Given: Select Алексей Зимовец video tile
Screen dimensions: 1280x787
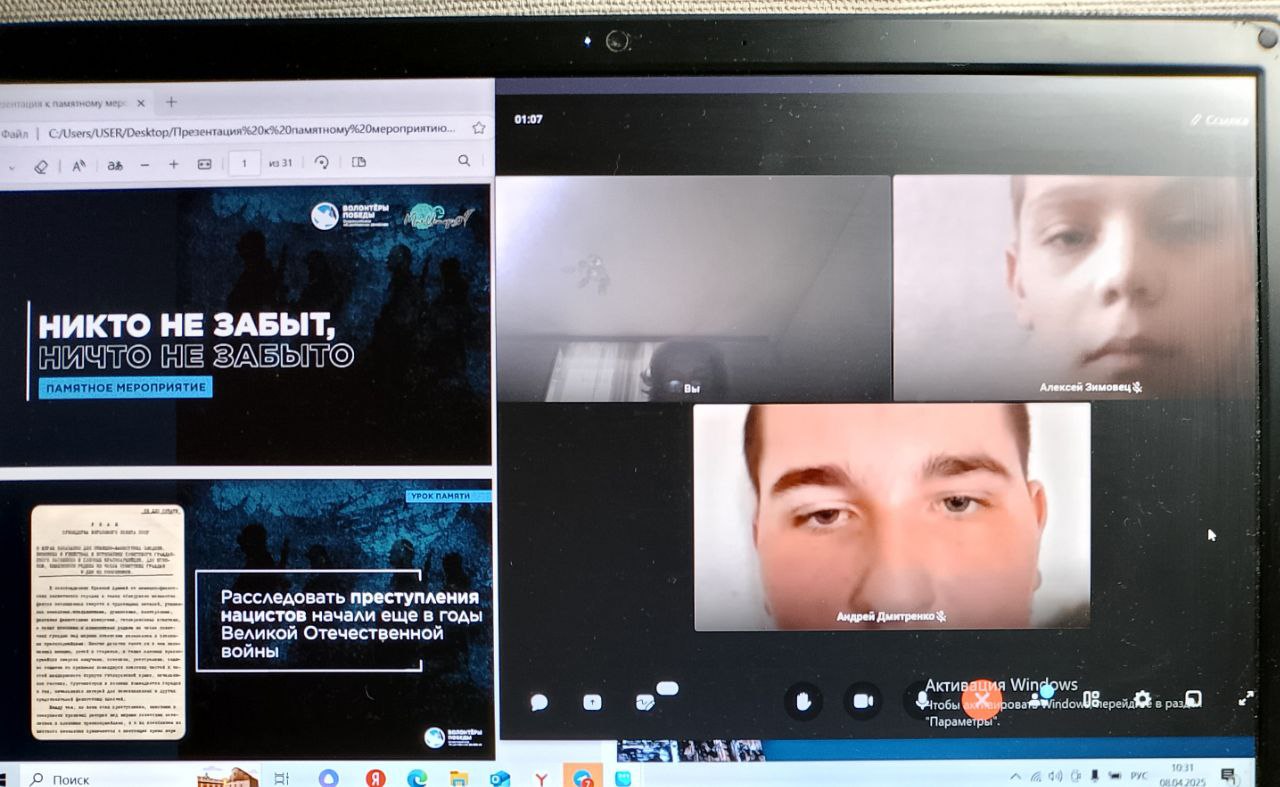Looking at the screenshot, I should click(1074, 288).
